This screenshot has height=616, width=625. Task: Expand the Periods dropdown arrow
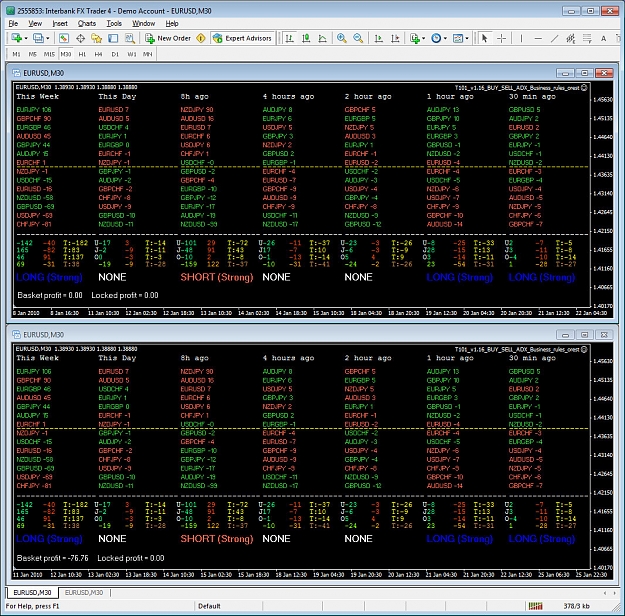point(445,39)
